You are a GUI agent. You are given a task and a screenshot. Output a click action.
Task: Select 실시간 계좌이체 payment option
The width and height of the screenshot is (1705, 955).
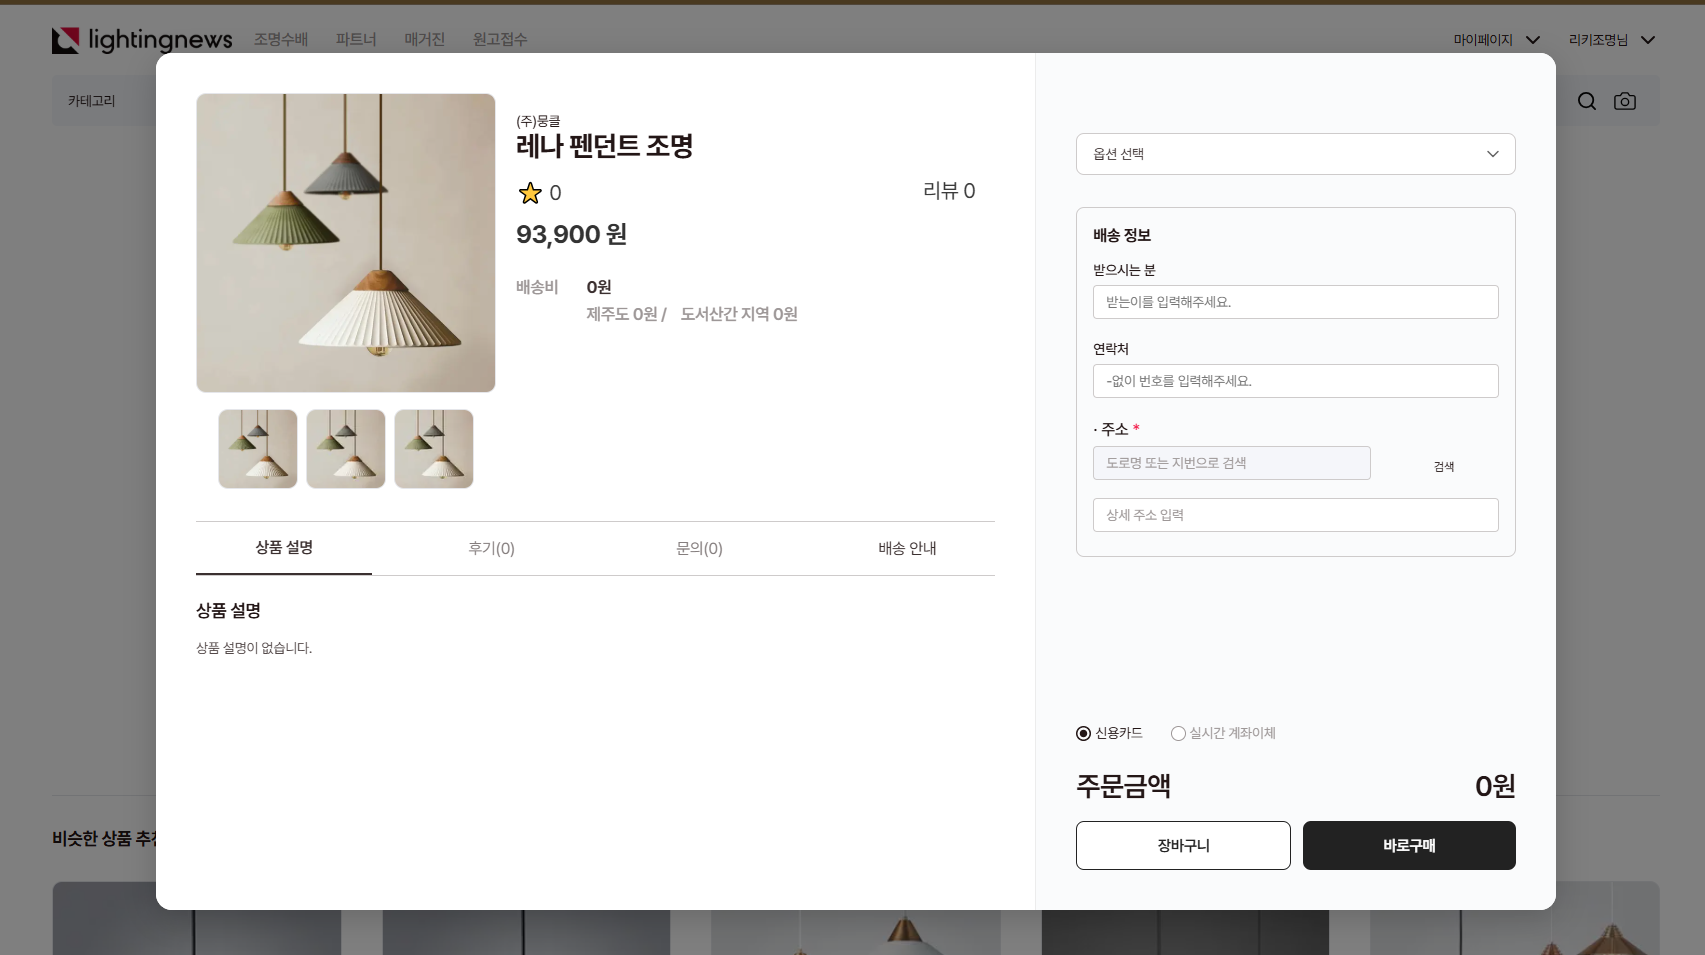tap(1178, 734)
